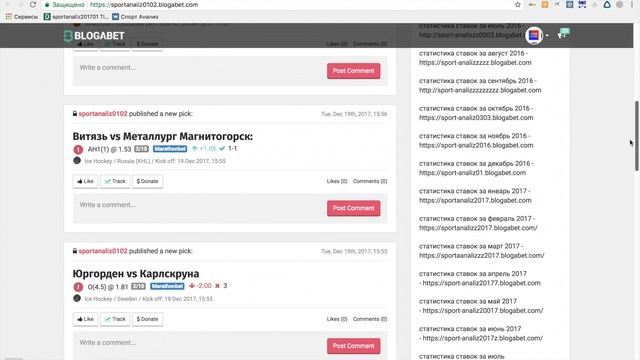Click lock icon beside sportanaliz0102 on Юргорден pick
640x360 pixels.
[x=75, y=251]
